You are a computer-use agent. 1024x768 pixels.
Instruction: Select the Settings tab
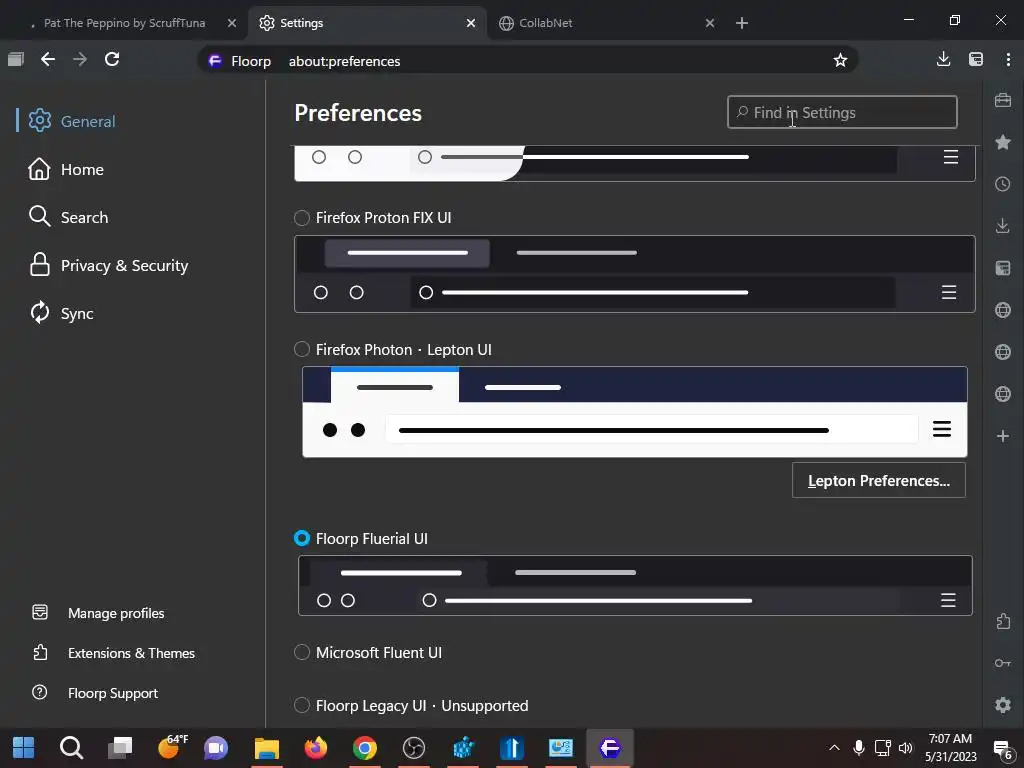[366, 23]
